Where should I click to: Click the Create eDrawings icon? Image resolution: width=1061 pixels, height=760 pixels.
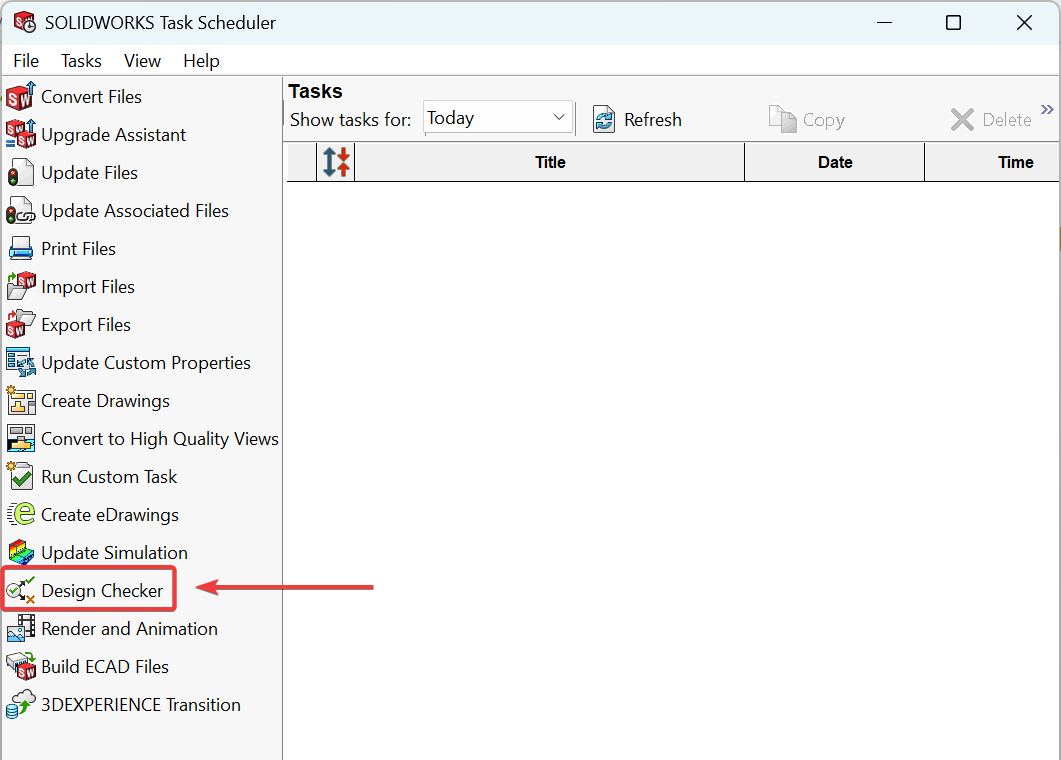coord(21,514)
